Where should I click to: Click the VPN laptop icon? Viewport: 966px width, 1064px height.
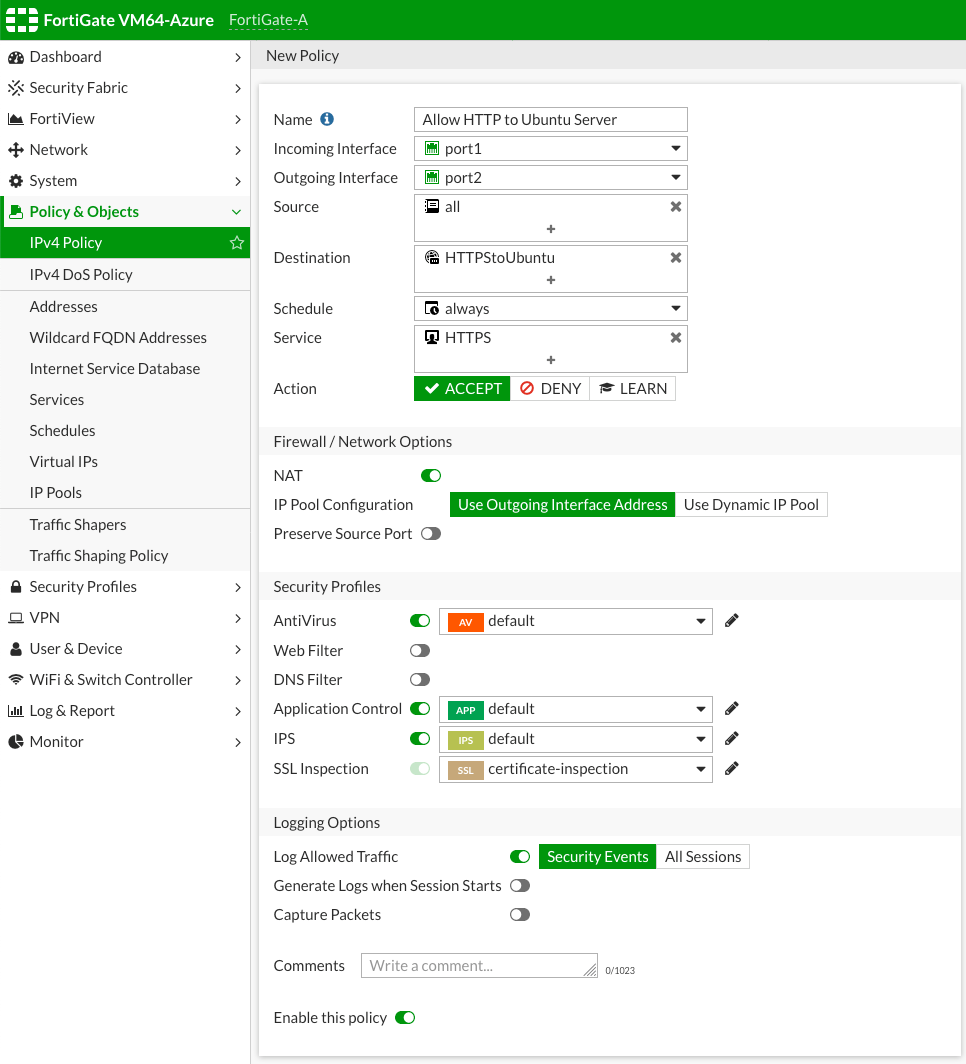[16, 618]
